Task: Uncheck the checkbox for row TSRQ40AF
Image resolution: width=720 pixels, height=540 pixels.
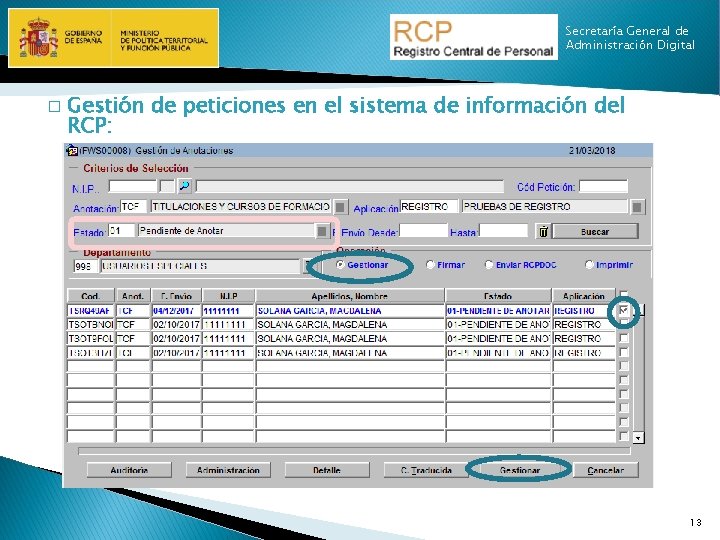Action: tap(624, 310)
